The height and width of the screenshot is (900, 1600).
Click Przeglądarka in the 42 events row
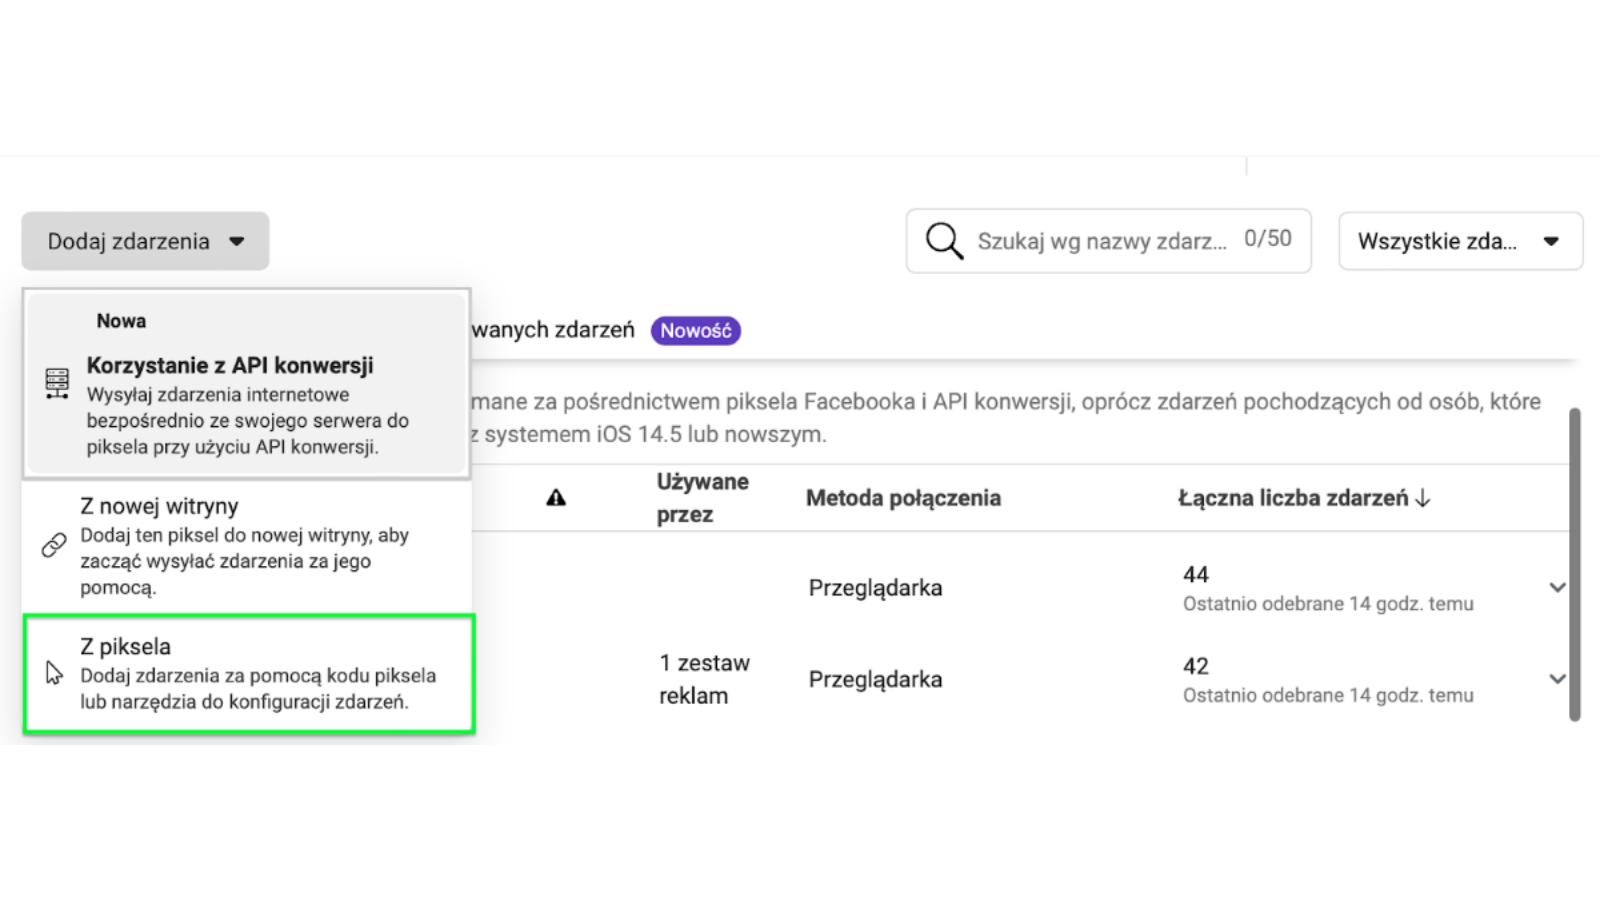[x=875, y=680]
